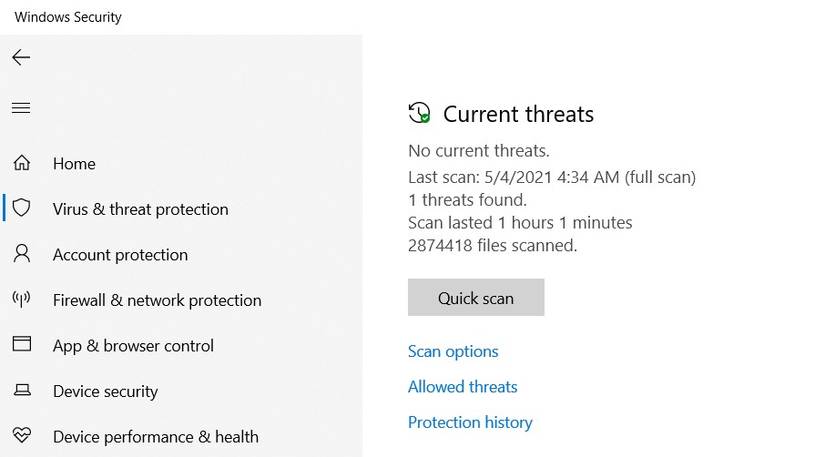Screen dimensions: 825x457
Task: Open the Protection history link
Action: (x=470, y=422)
